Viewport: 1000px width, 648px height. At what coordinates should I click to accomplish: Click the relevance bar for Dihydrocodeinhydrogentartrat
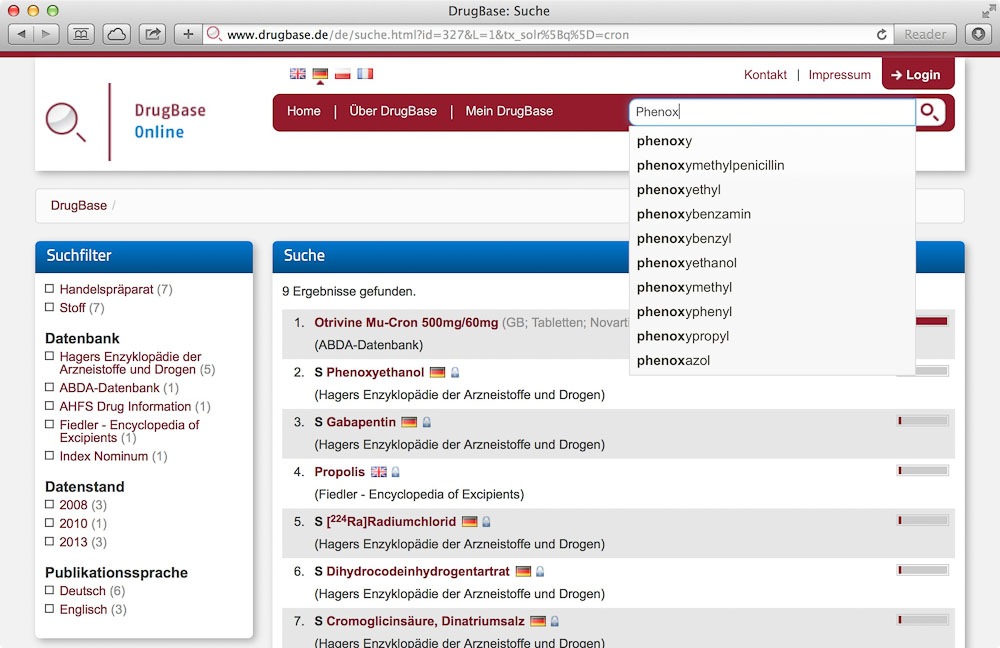(923, 570)
